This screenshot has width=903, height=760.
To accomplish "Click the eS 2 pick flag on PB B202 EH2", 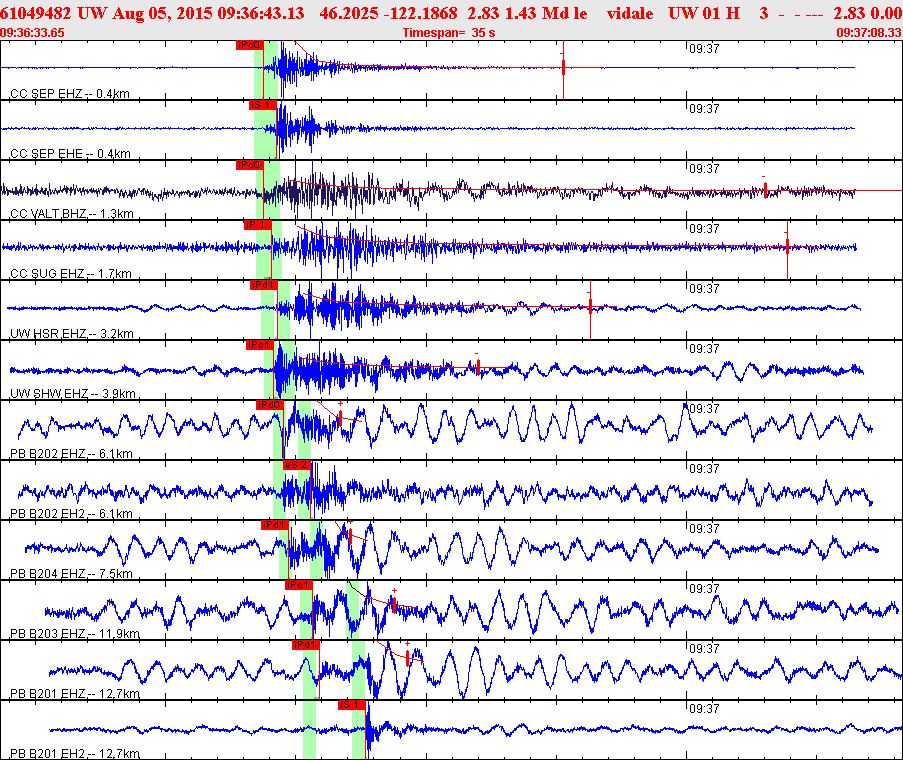I will [296, 465].
